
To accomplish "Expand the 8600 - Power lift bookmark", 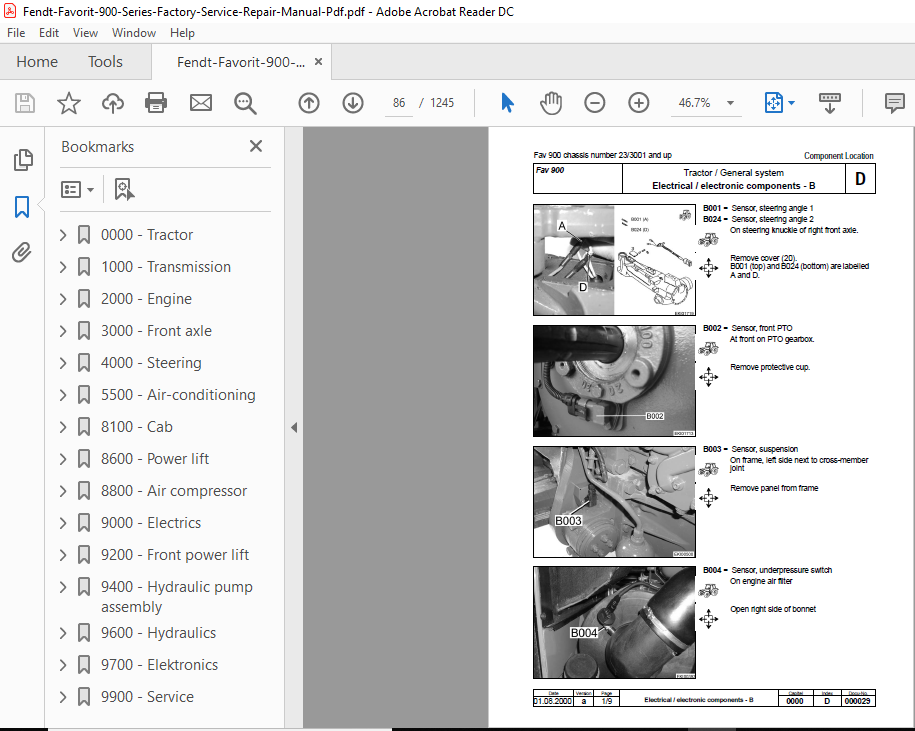I will tap(63, 459).
